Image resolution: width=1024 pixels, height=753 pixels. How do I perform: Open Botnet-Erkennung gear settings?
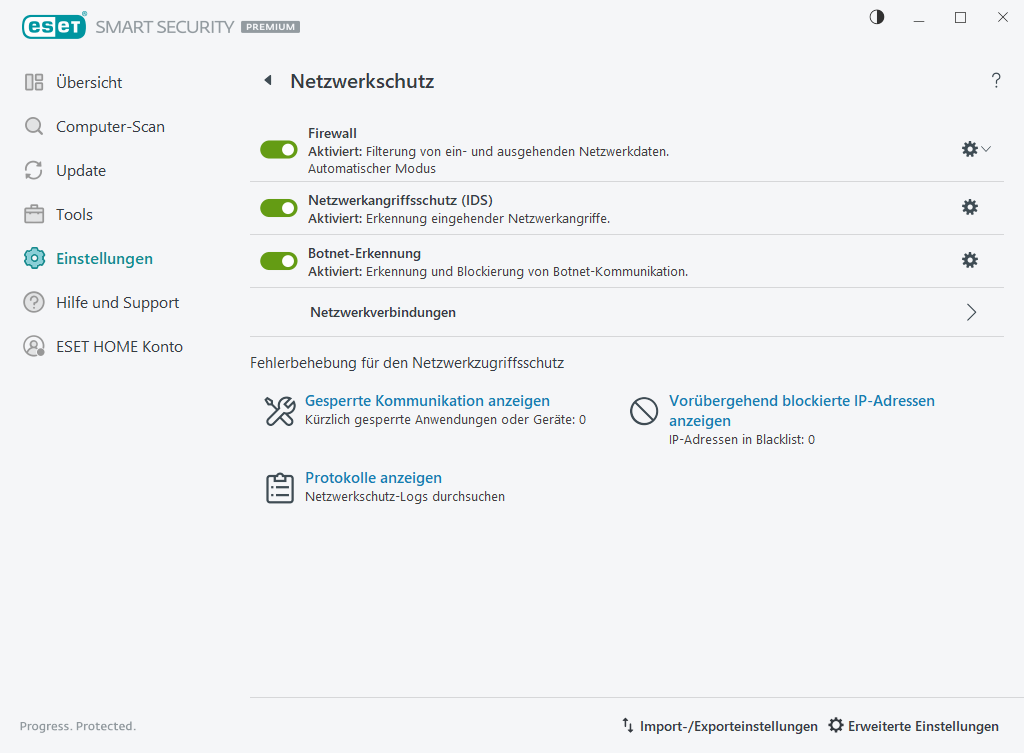[969, 260]
